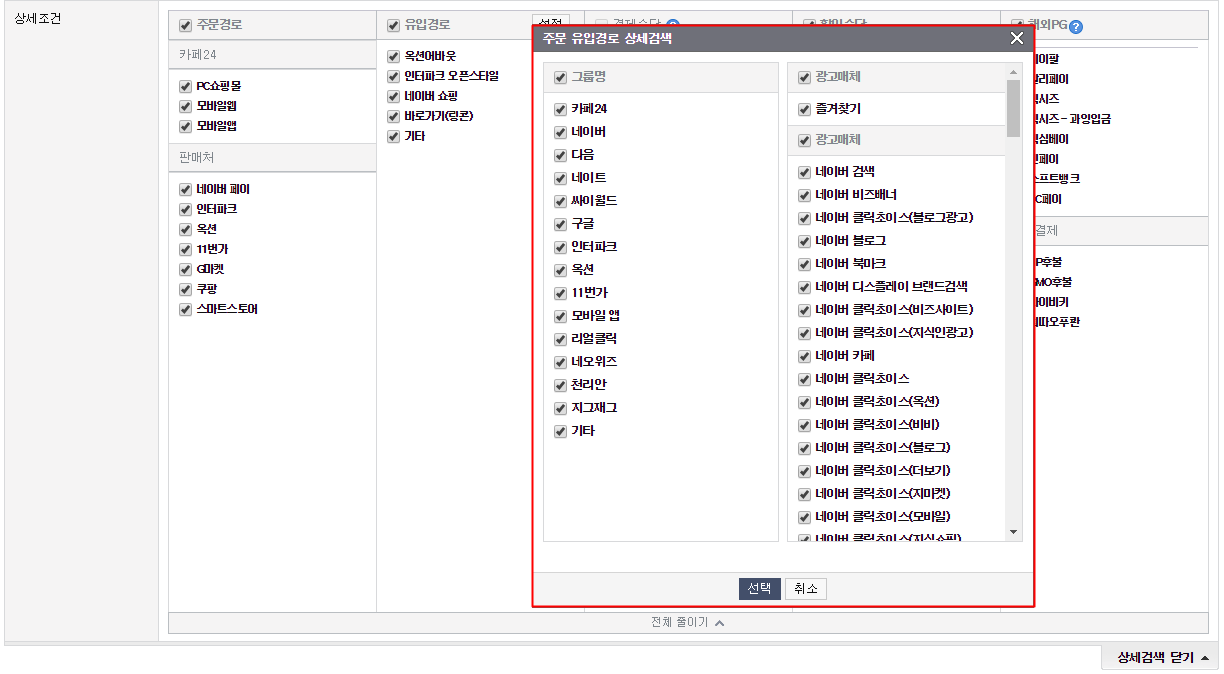1224x674 pixels.
Task: Uncheck the G마켓 checkbox
Action: point(185,269)
